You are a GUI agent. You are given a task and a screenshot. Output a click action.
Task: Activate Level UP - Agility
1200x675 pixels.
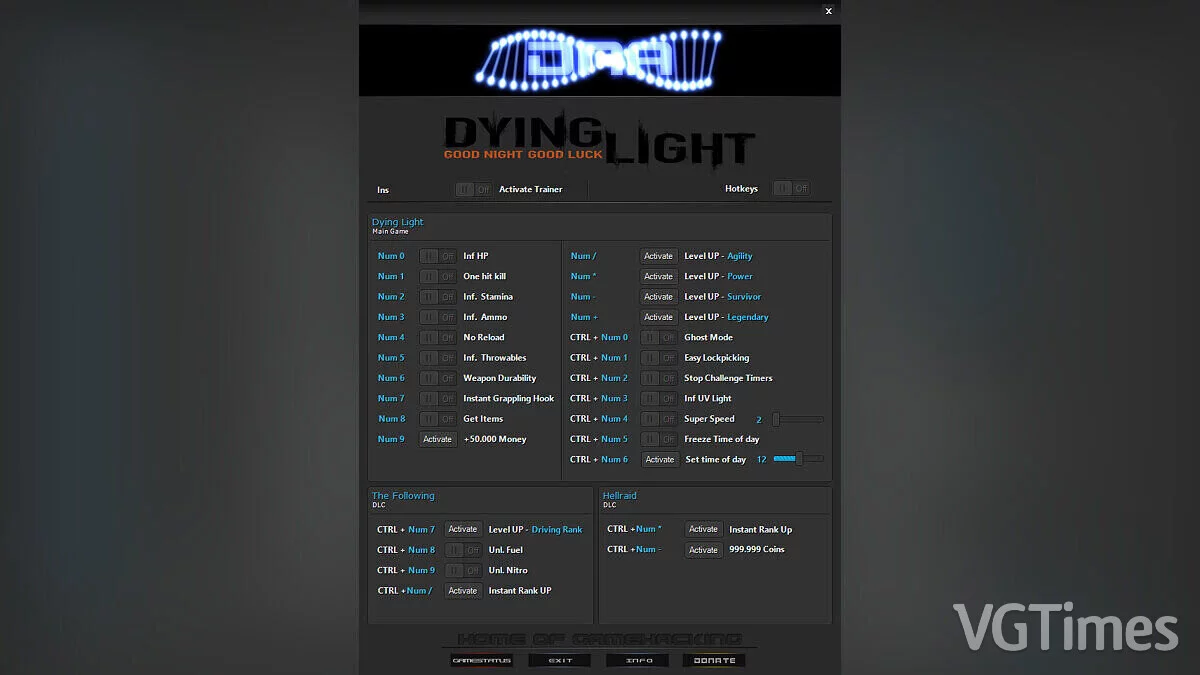658,255
